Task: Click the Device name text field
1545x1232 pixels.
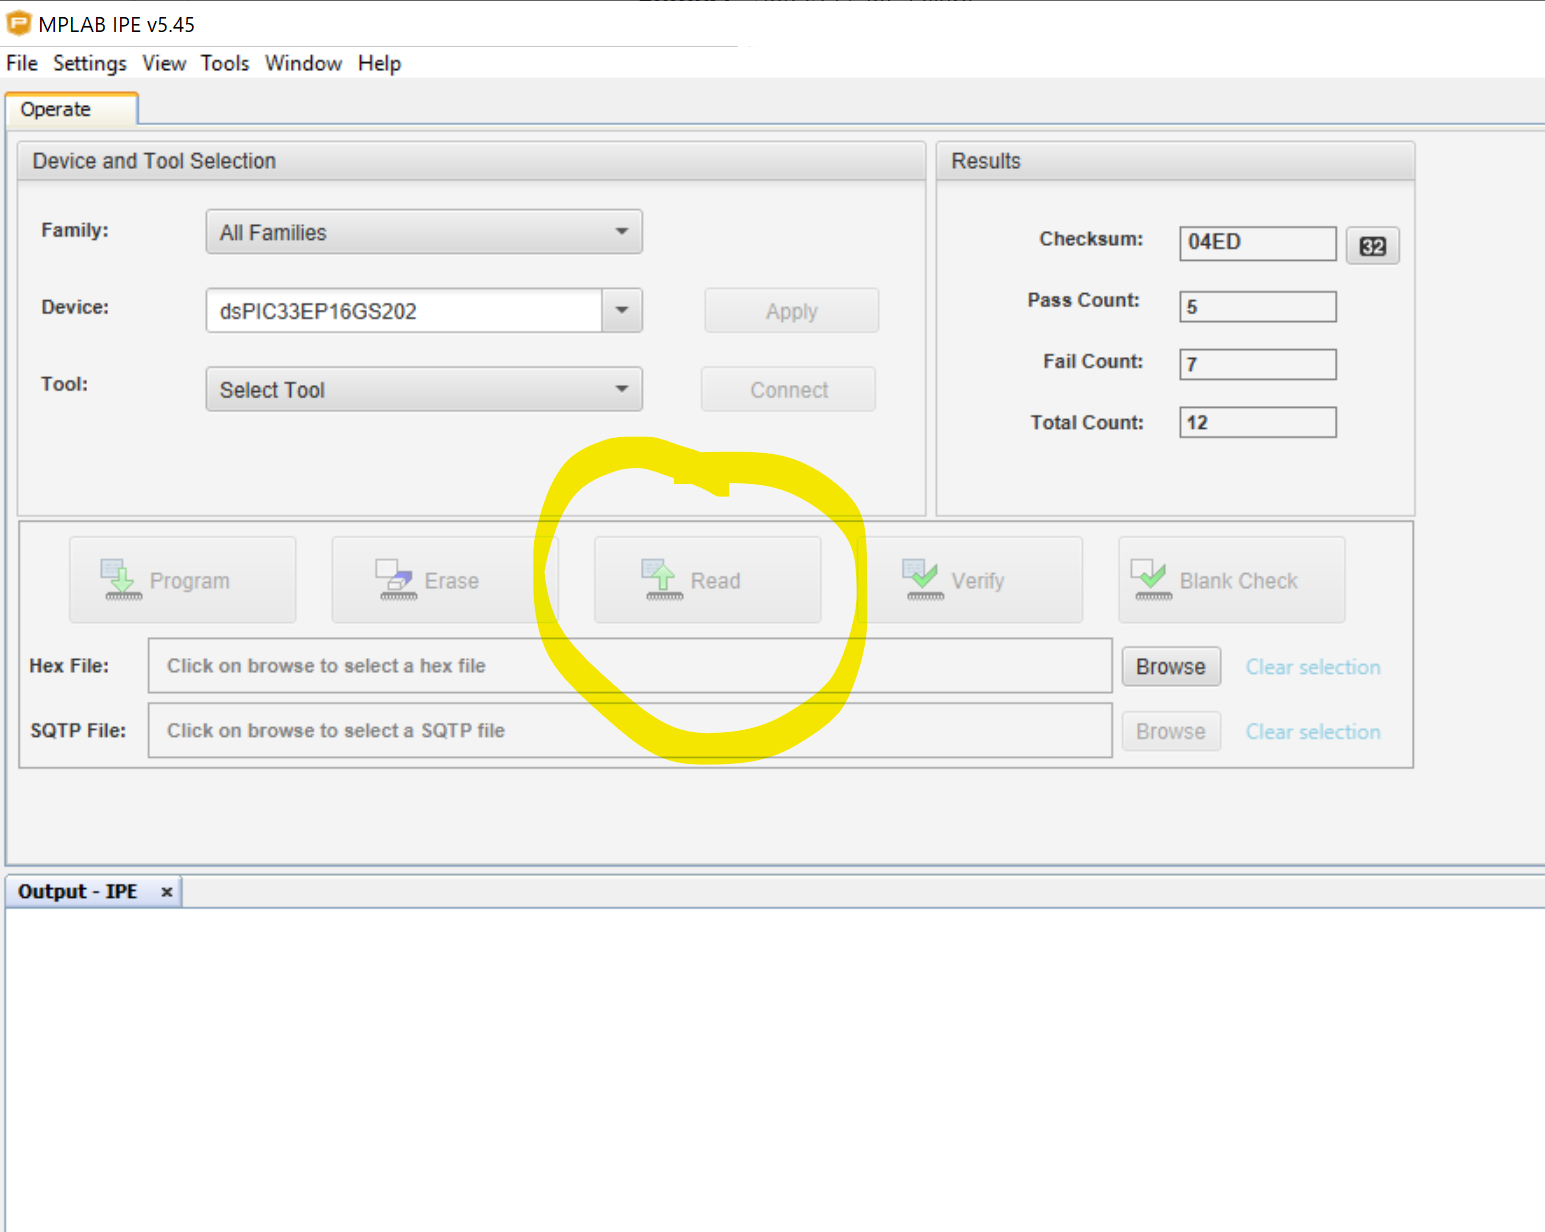Action: (404, 311)
